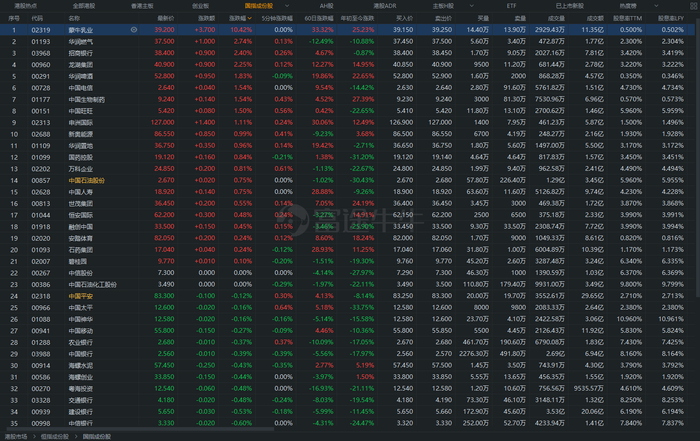Expand the dropdown arrow beside 热度榜 tab
The height and width of the screenshot is (441, 700).
coord(656,6)
